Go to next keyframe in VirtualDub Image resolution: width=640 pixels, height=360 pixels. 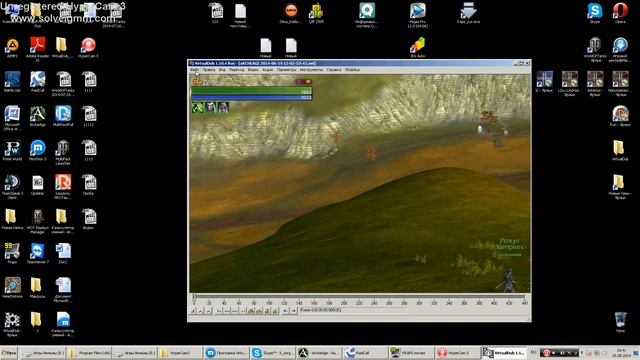click(x=258, y=311)
